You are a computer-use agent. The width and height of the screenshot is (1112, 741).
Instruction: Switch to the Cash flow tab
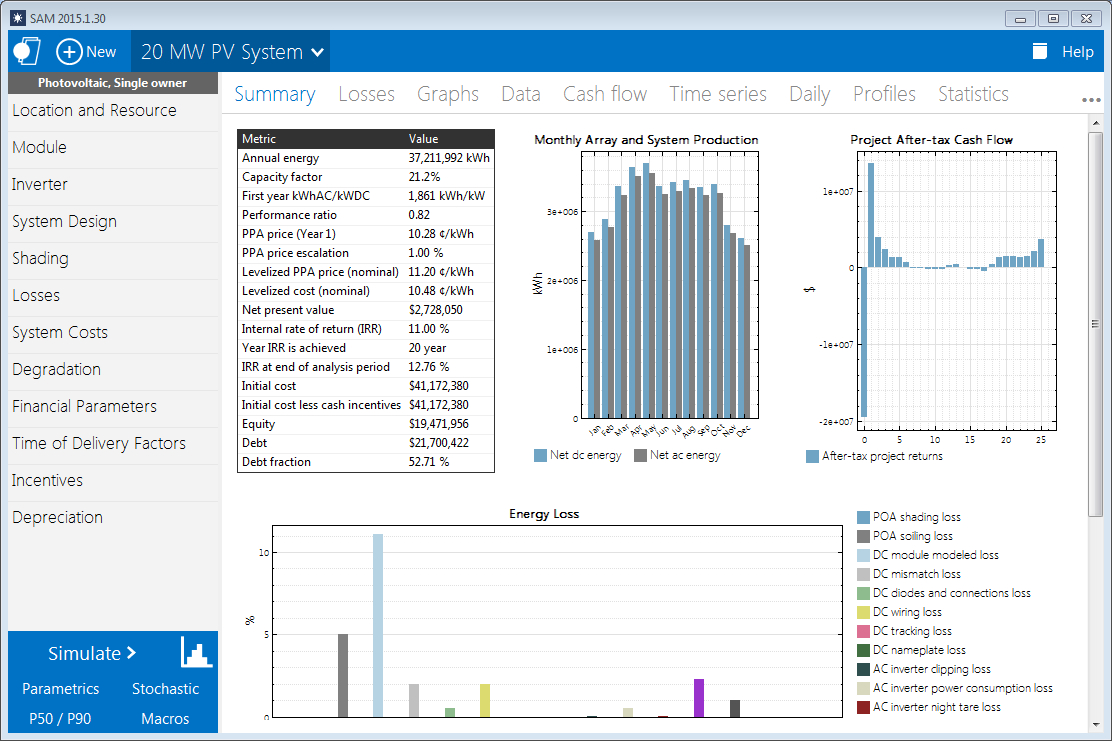[x=605, y=93]
